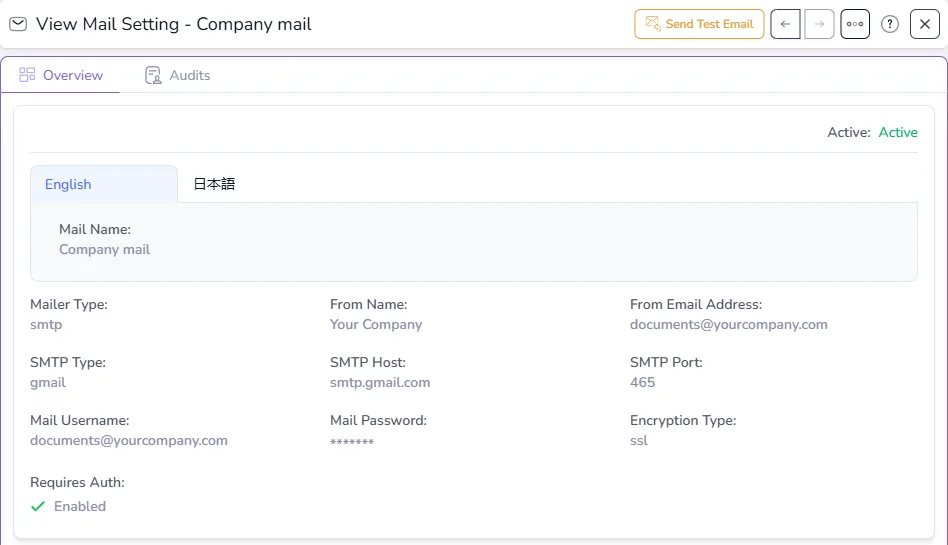
Task: Click the SMTP Host value smtp.gmail.com
Action: pos(380,382)
